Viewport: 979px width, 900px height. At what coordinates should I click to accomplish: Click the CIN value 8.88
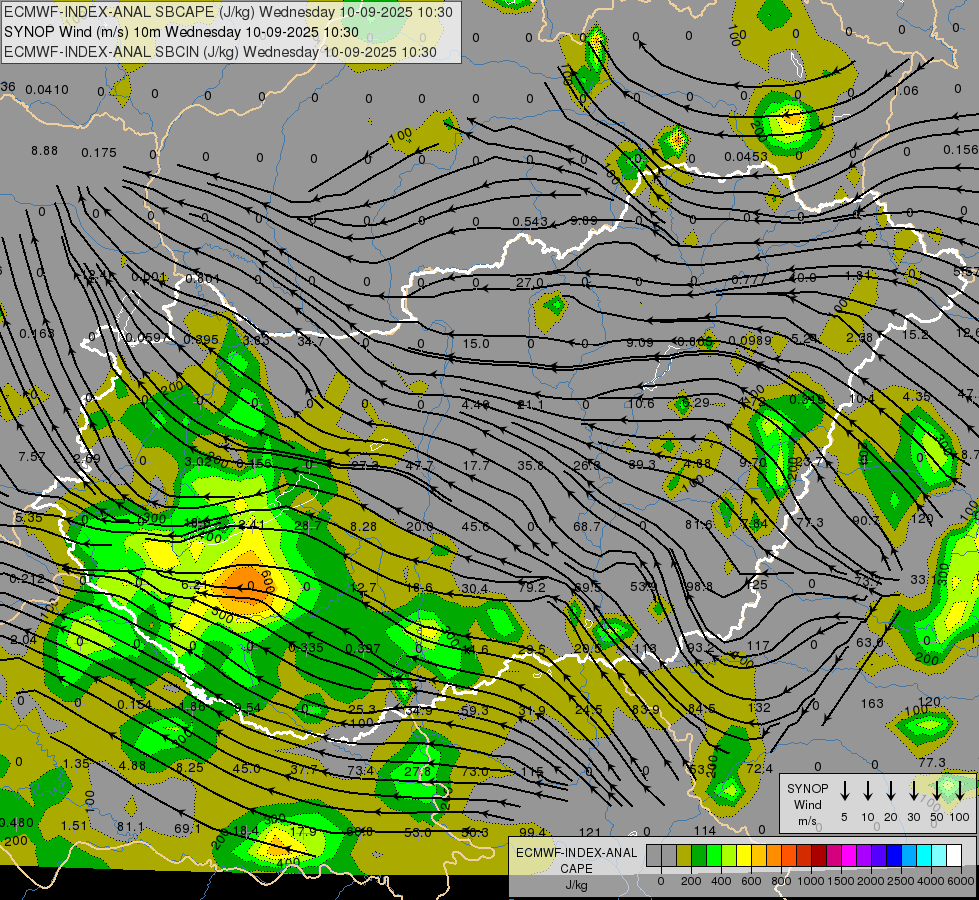[x=44, y=151]
